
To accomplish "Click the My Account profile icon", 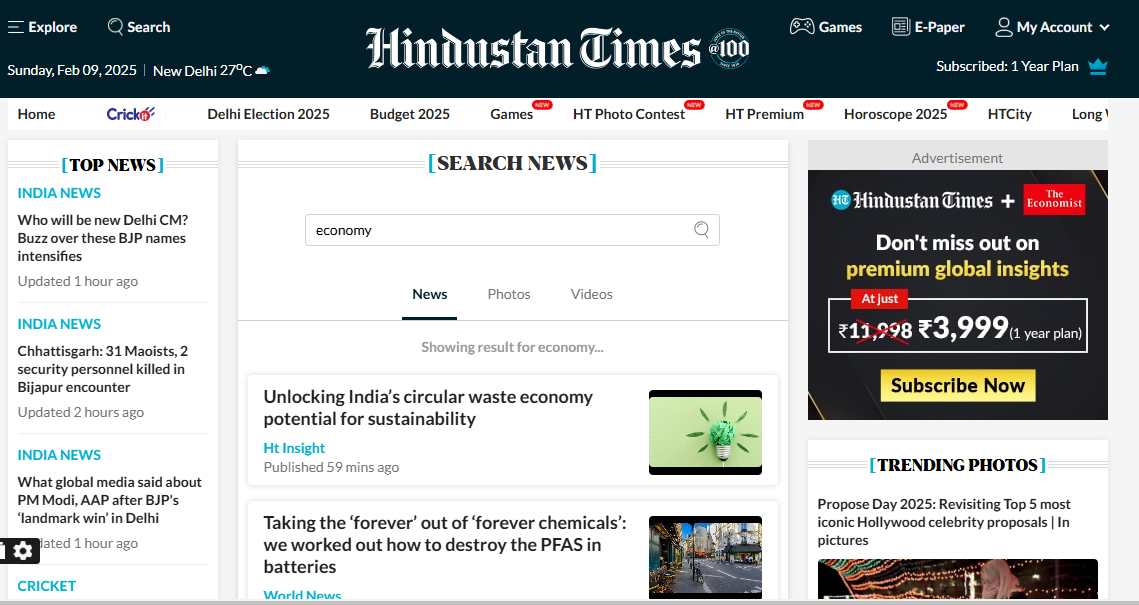I will pos(1004,27).
